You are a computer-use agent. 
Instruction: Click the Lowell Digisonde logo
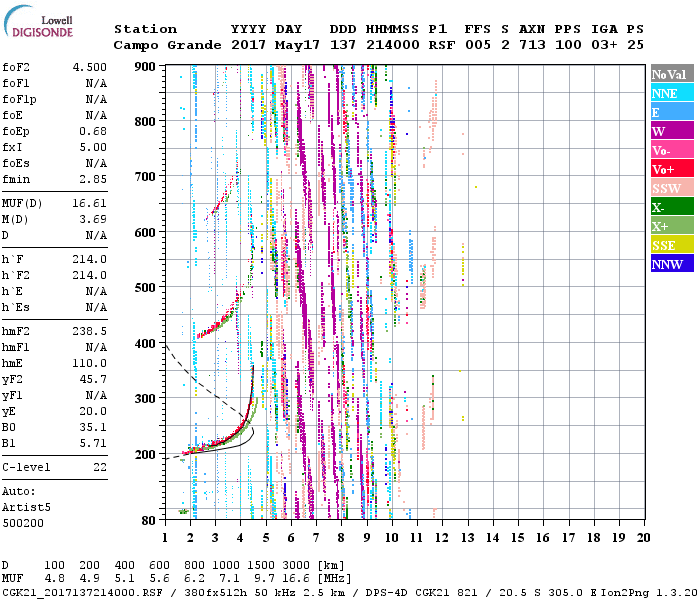pos(38,22)
